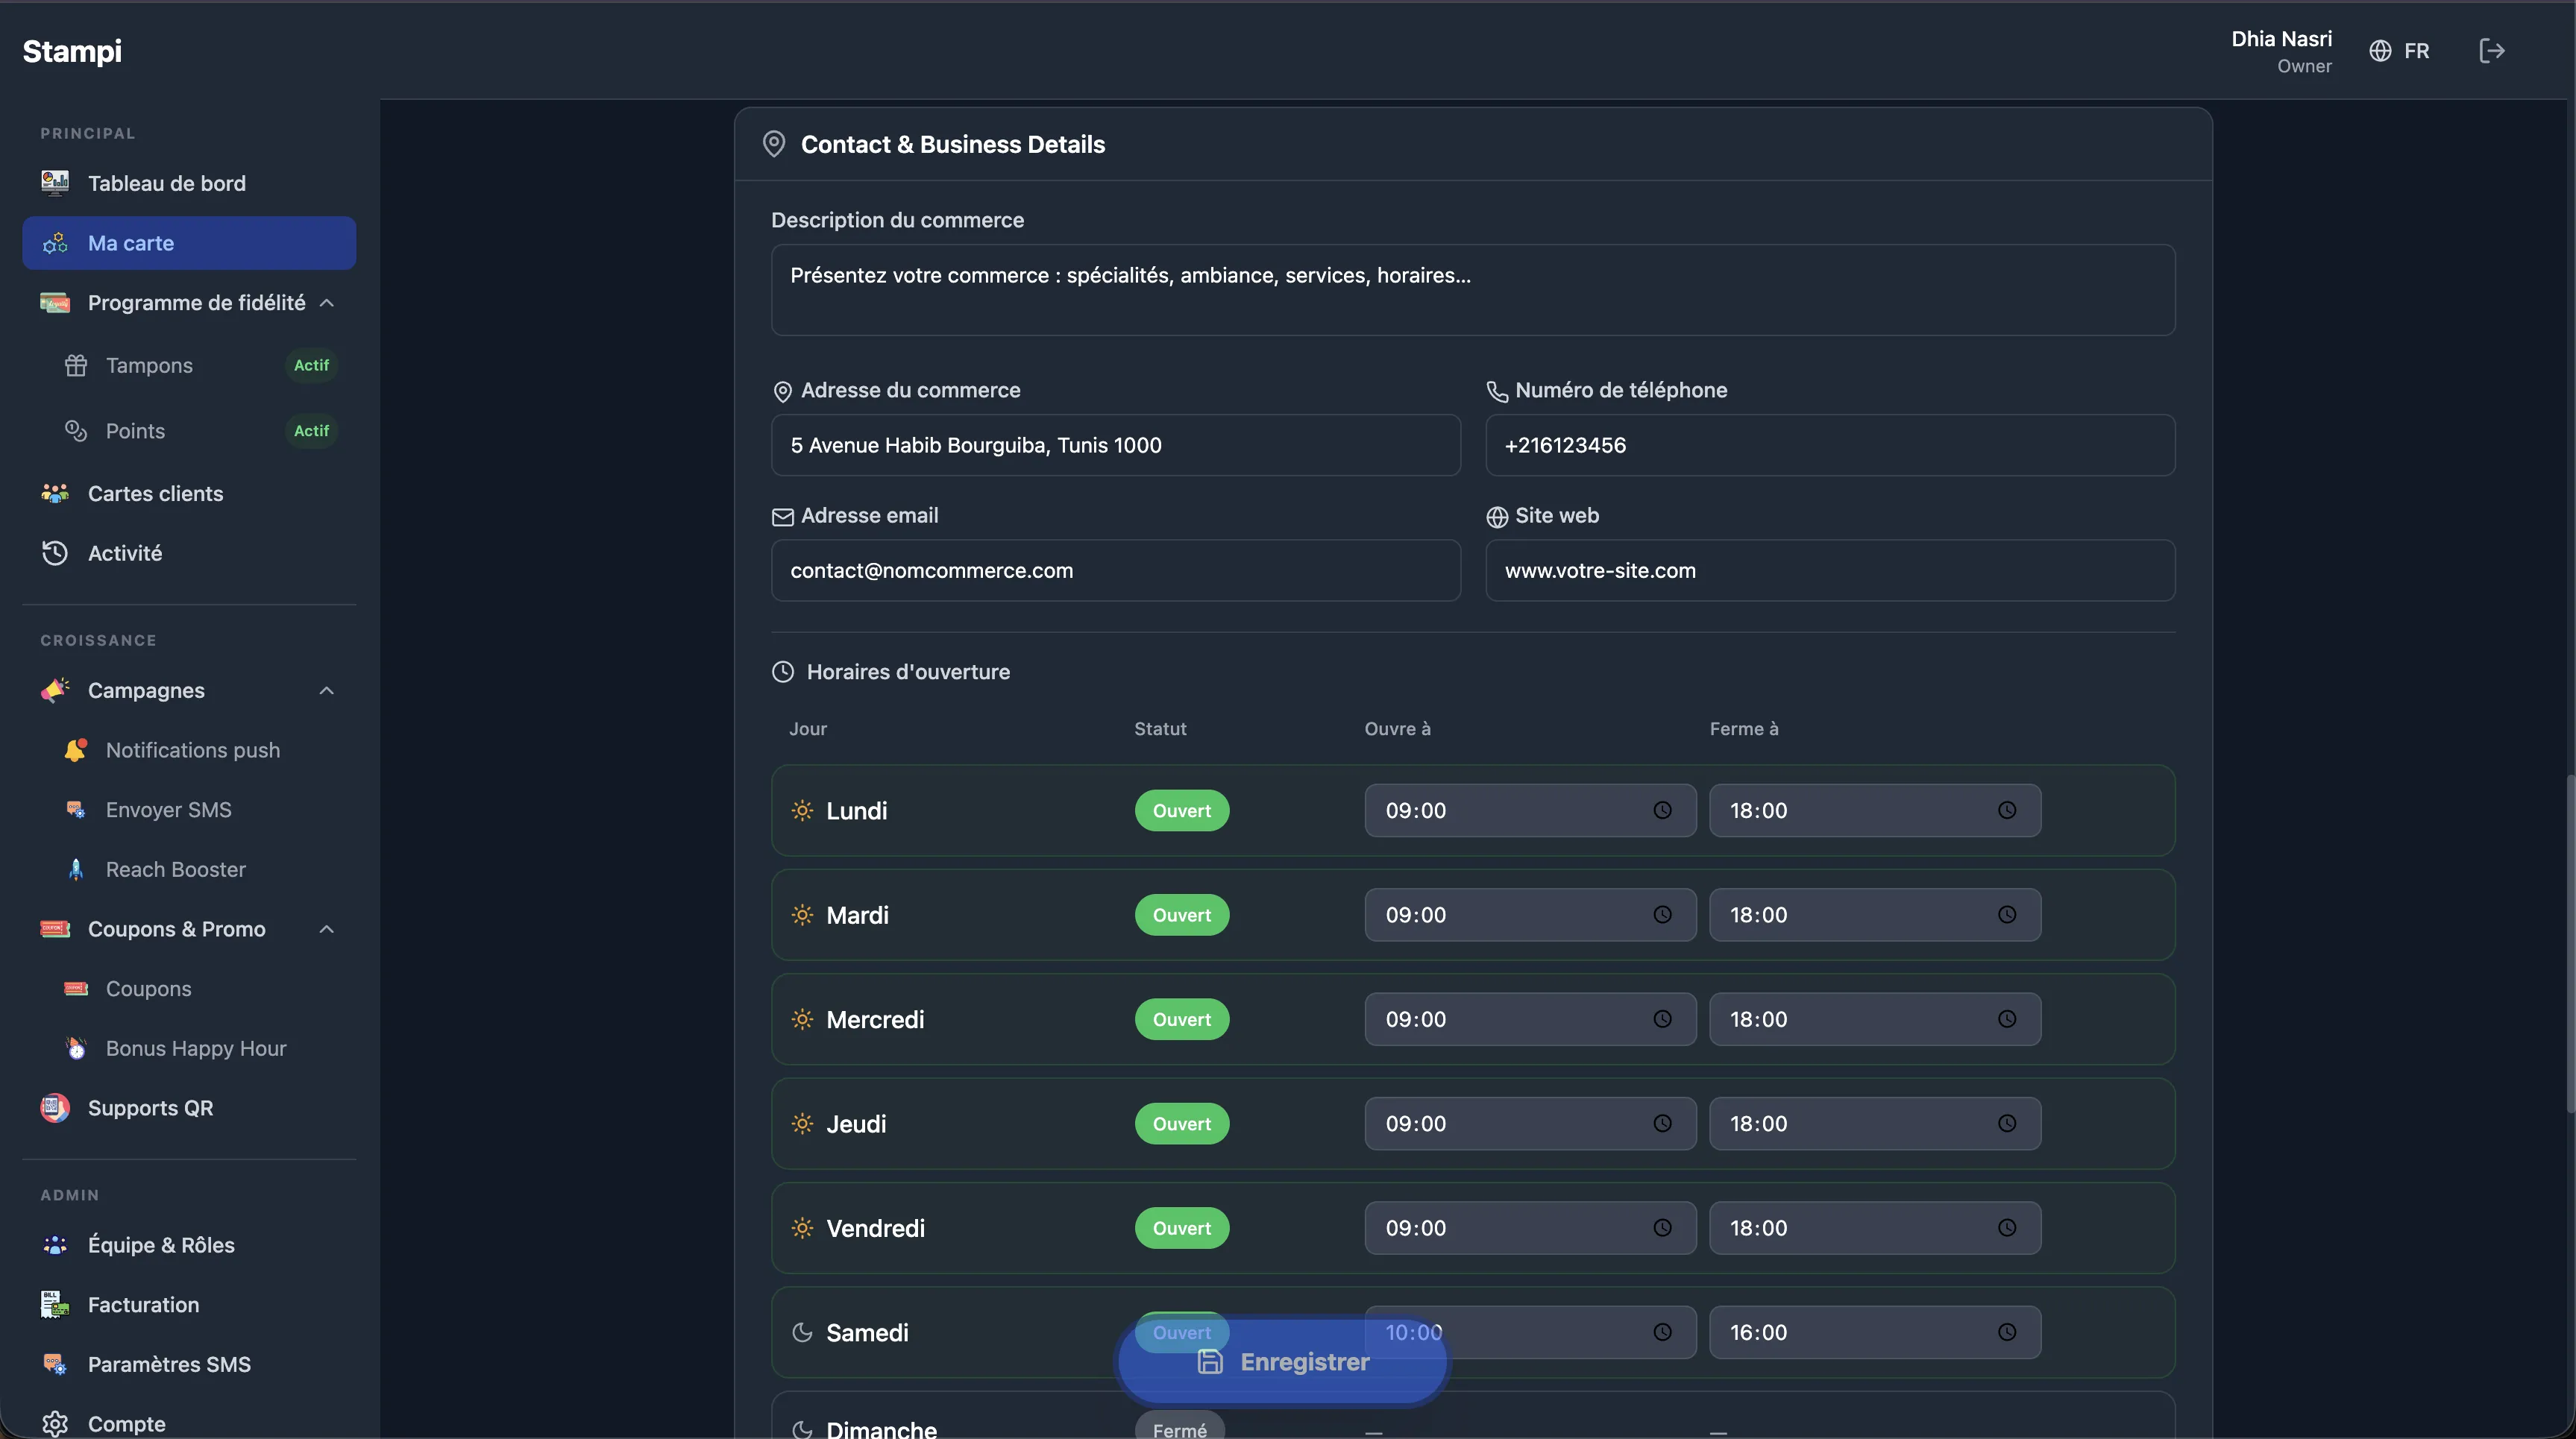Click the logout icon in header
This screenshot has width=2576, height=1439.
click(2491, 51)
